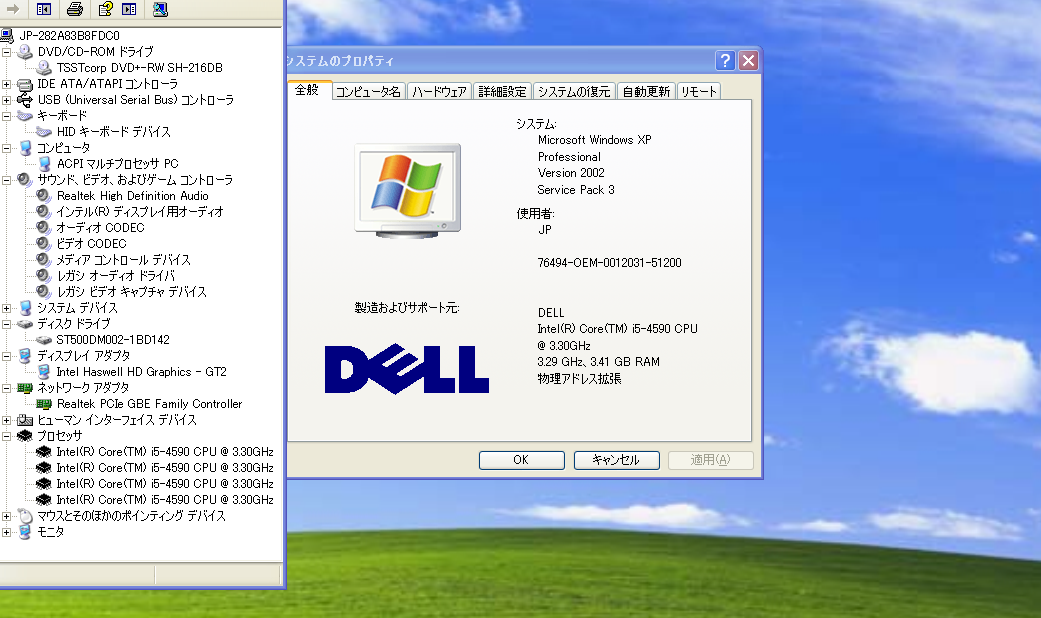Image resolution: width=1041 pixels, height=618 pixels.
Task: Collapse the コンピュータ node
Action: pyautogui.click(x=7, y=148)
